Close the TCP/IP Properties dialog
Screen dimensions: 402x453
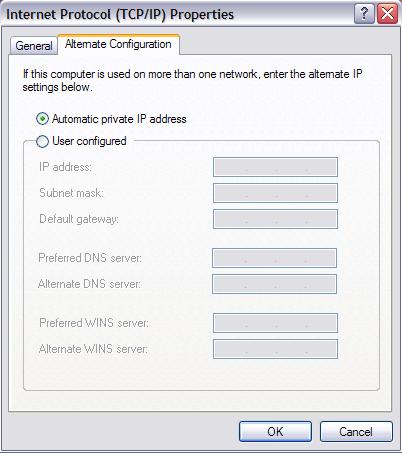coord(387,14)
